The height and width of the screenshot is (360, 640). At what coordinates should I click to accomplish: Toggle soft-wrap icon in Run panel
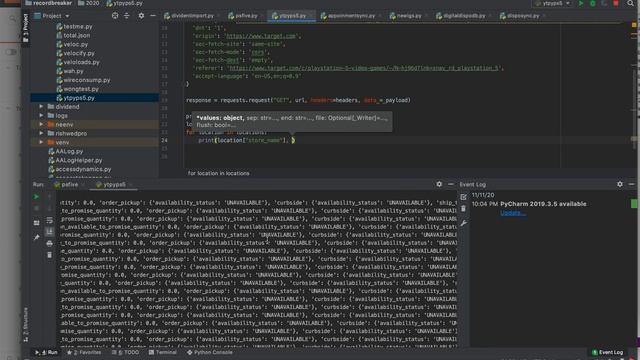point(49,220)
